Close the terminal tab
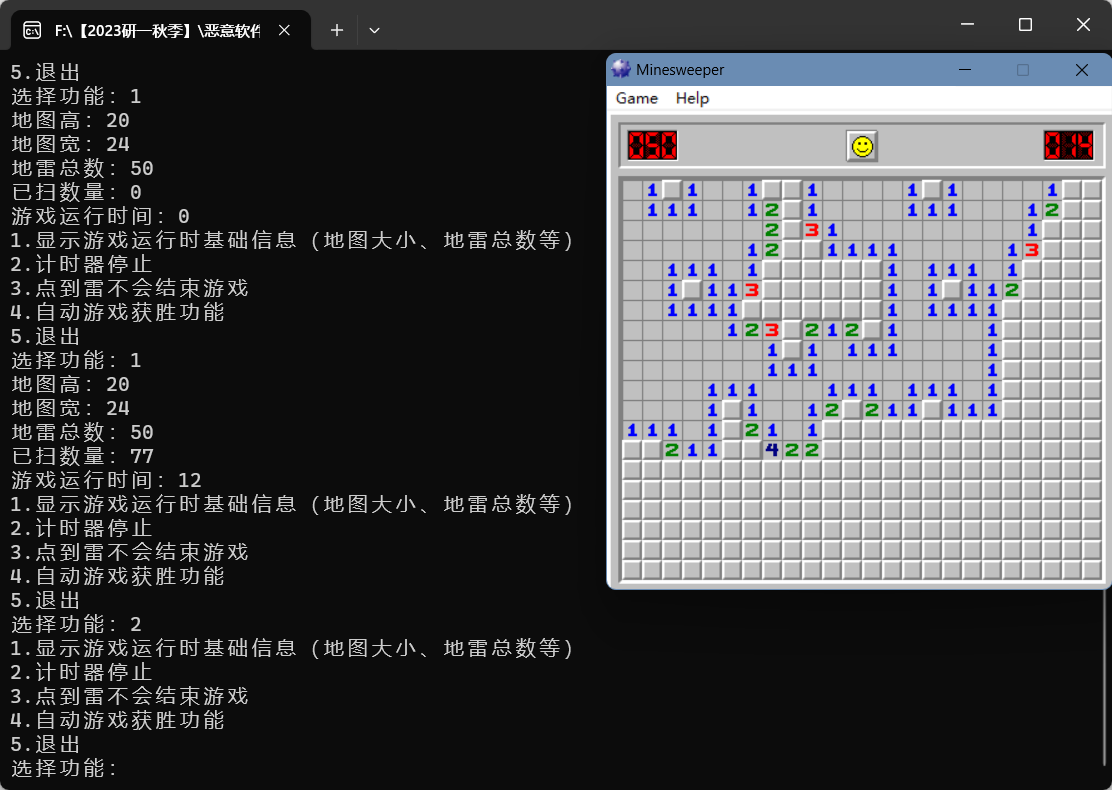1112x790 pixels. pos(284,30)
